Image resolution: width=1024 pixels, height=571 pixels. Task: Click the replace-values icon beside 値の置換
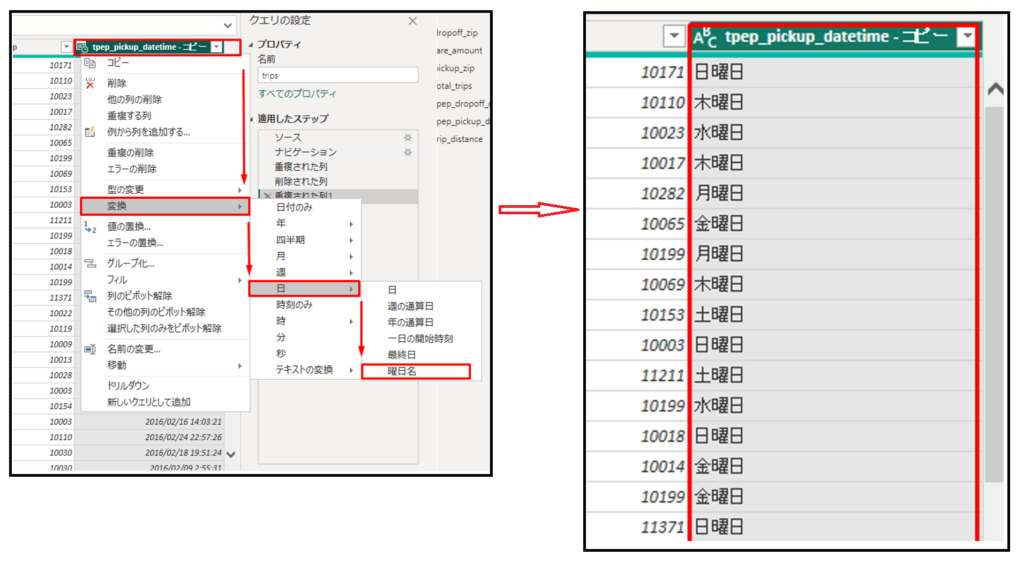click(90, 227)
